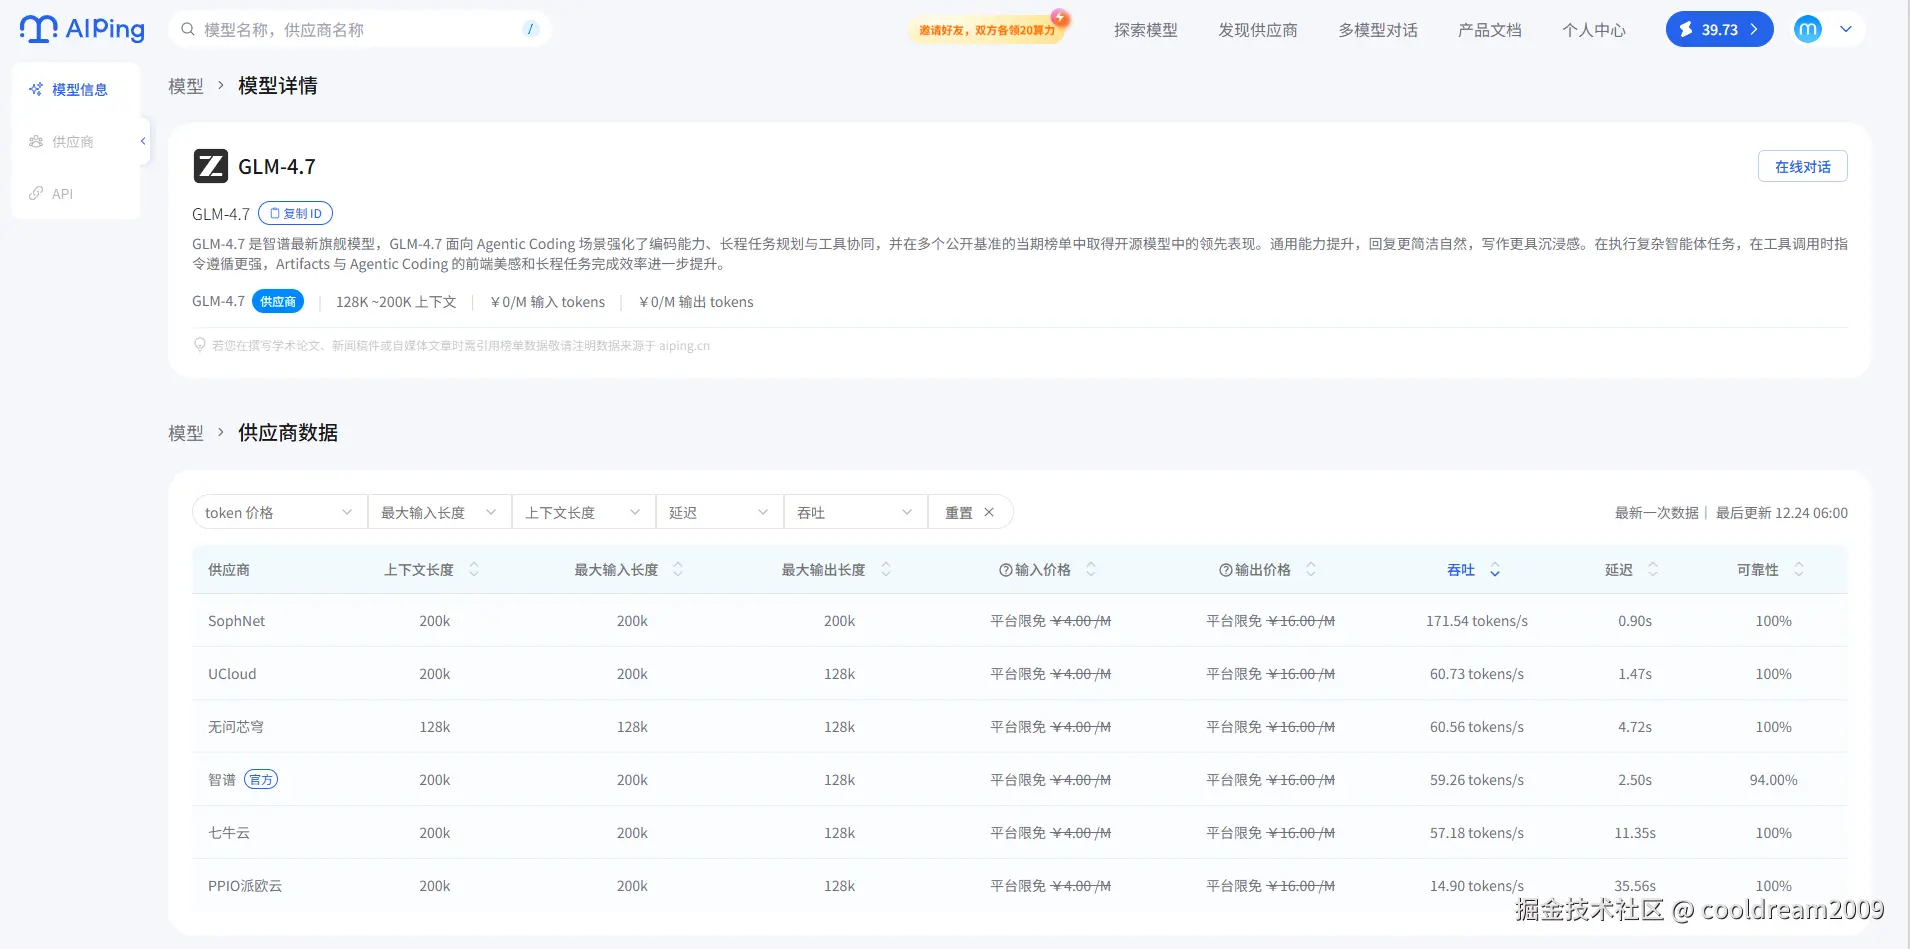The image size is (1910, 949).
Task: Click the 官方 badge next to 智谱
Action: pyautogui.click(x=261, y=780)
